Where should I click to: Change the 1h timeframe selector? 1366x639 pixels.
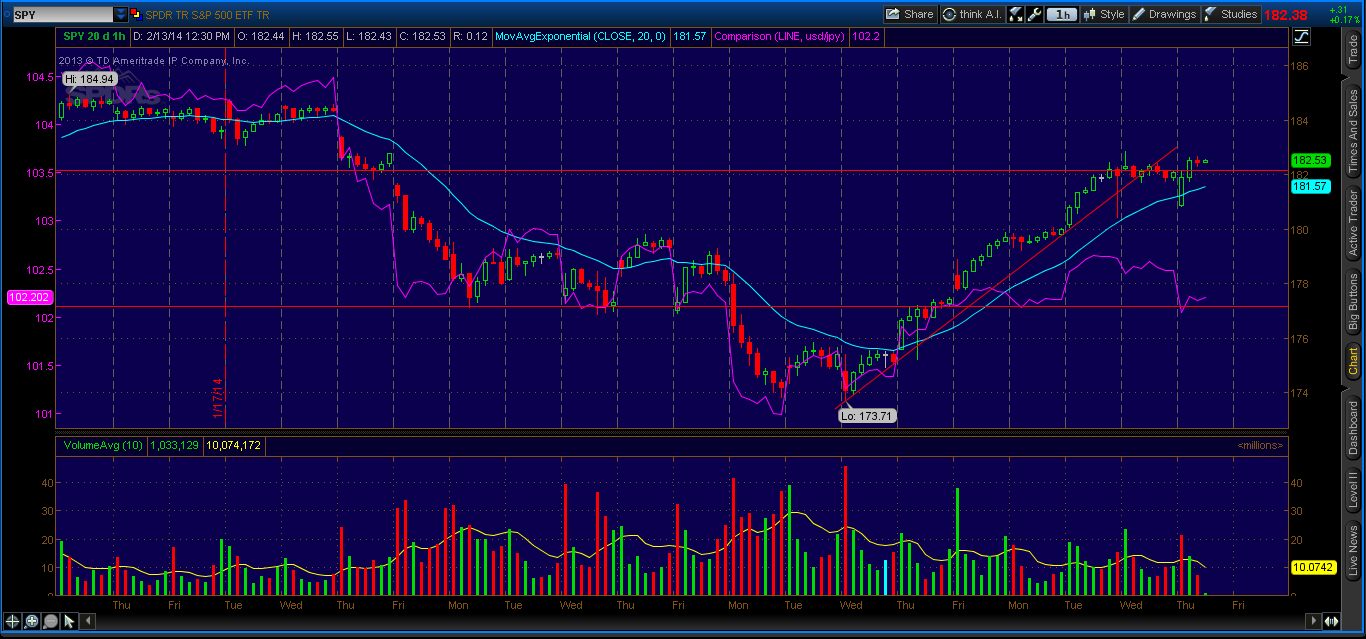pyautogui.click(x=1062, y=14)
